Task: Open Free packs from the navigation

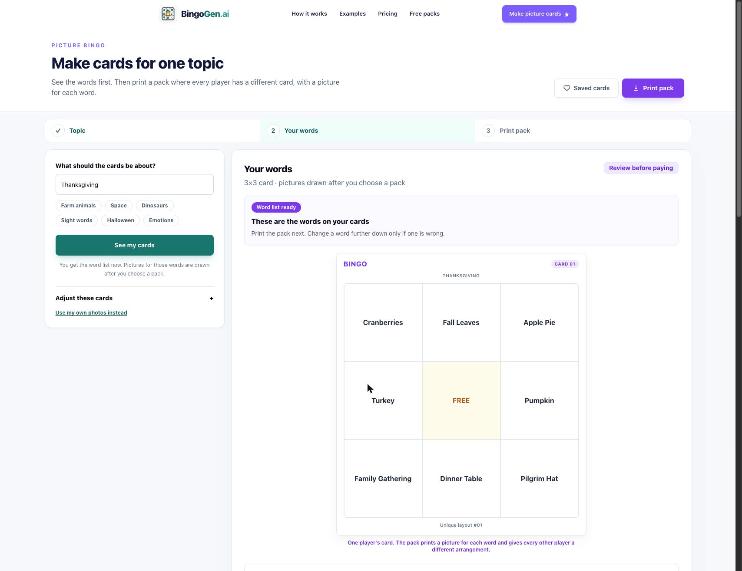Action: [424, 14]
